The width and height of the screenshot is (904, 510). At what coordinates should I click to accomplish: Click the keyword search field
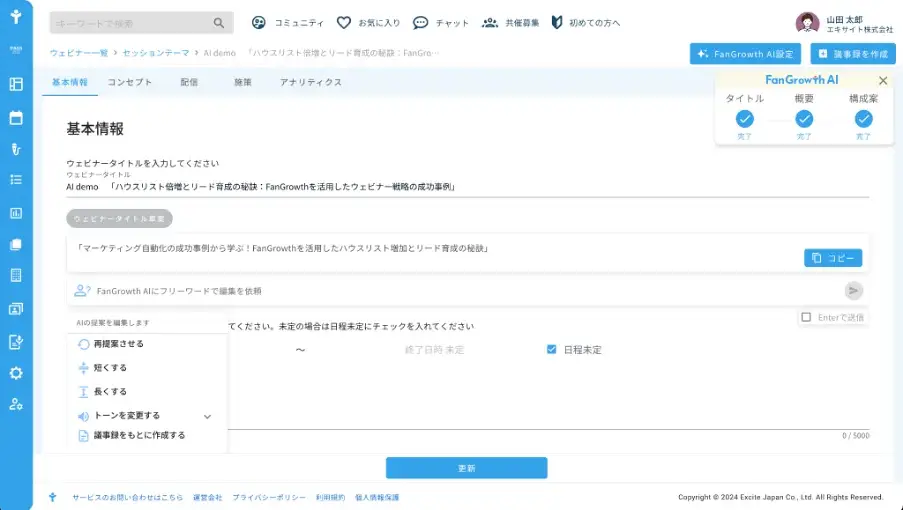click(x=141, y=23)
